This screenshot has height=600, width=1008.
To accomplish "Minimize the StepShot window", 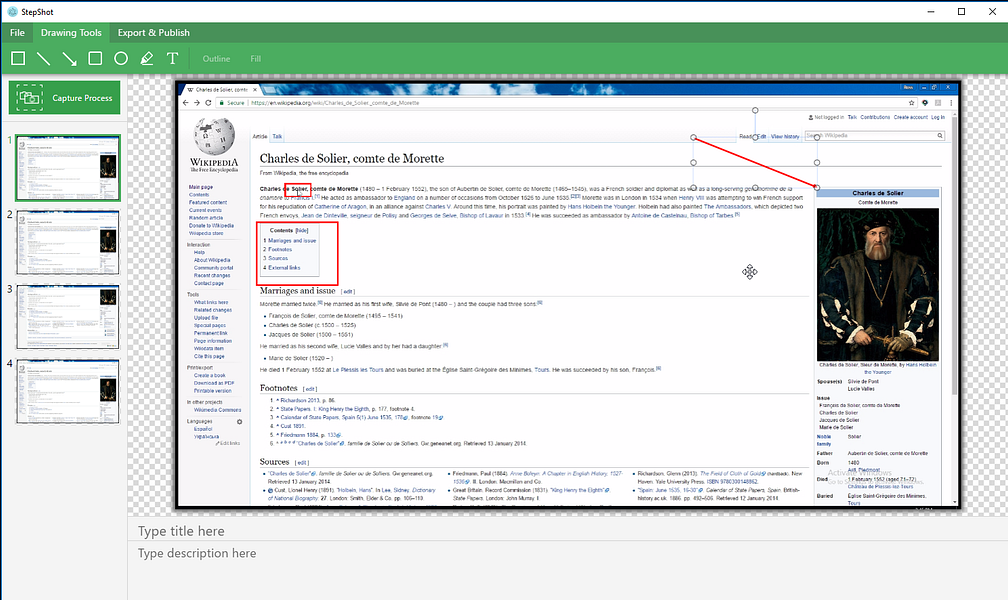I will [932, 12].
